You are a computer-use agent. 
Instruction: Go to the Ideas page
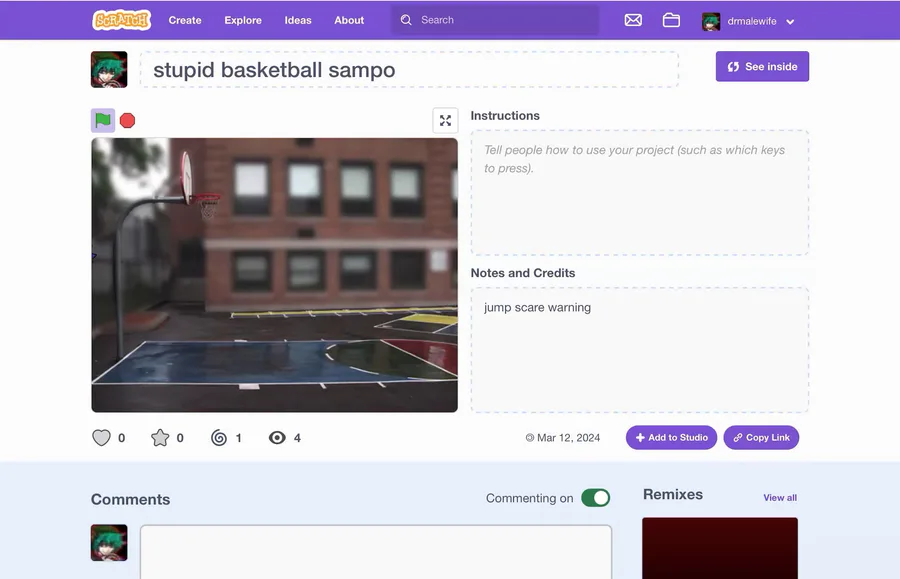(298, 20)
